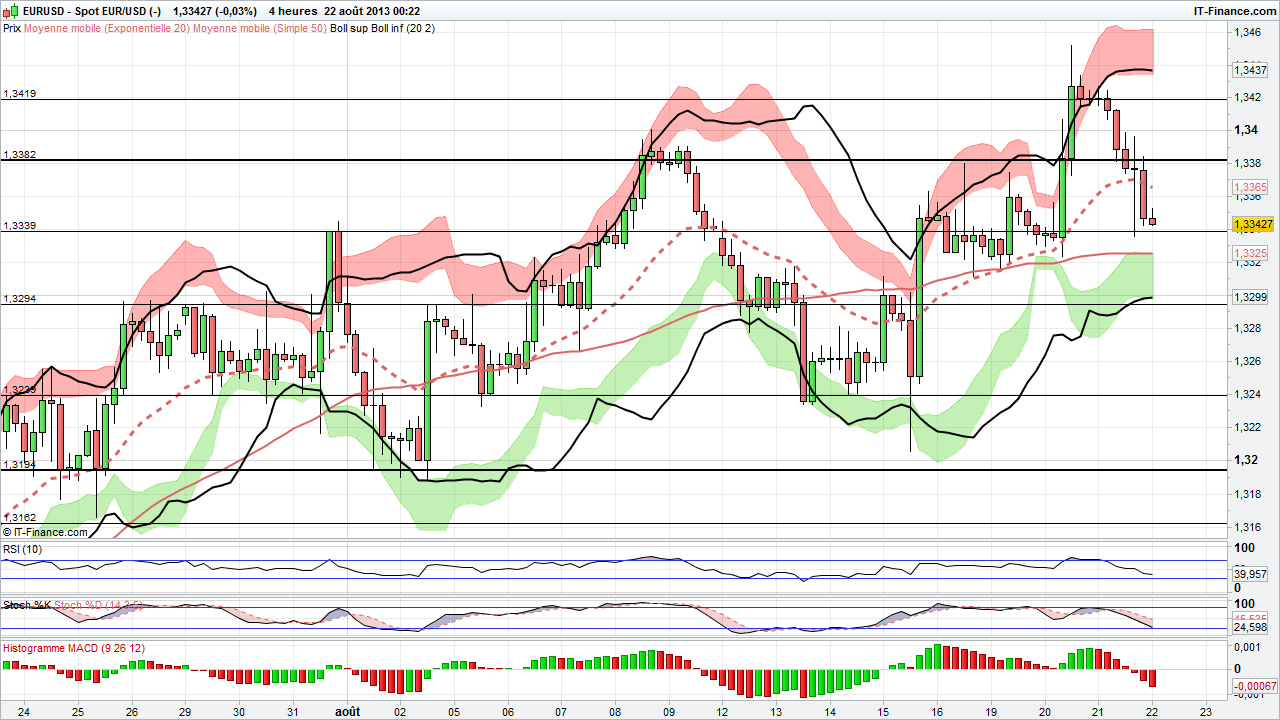Image resolution: width=1280 pixels, height=720 pixels.
Task: Click the 'août' label on the time axis
Action: pyautogui.click(x=347, y=711)
